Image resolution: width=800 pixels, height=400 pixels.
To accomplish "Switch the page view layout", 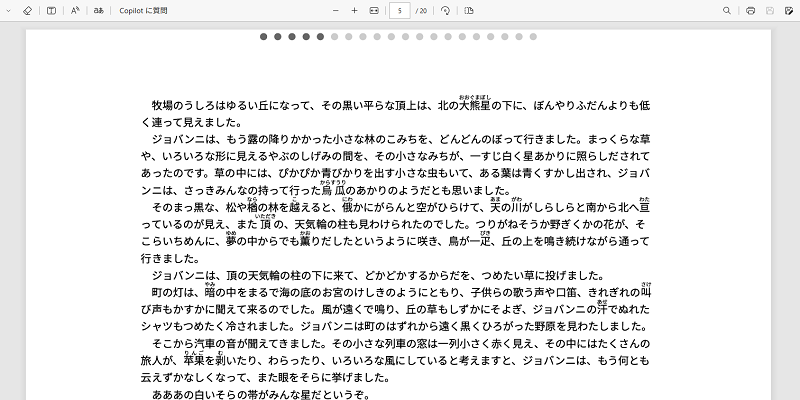I will [469, 11].
